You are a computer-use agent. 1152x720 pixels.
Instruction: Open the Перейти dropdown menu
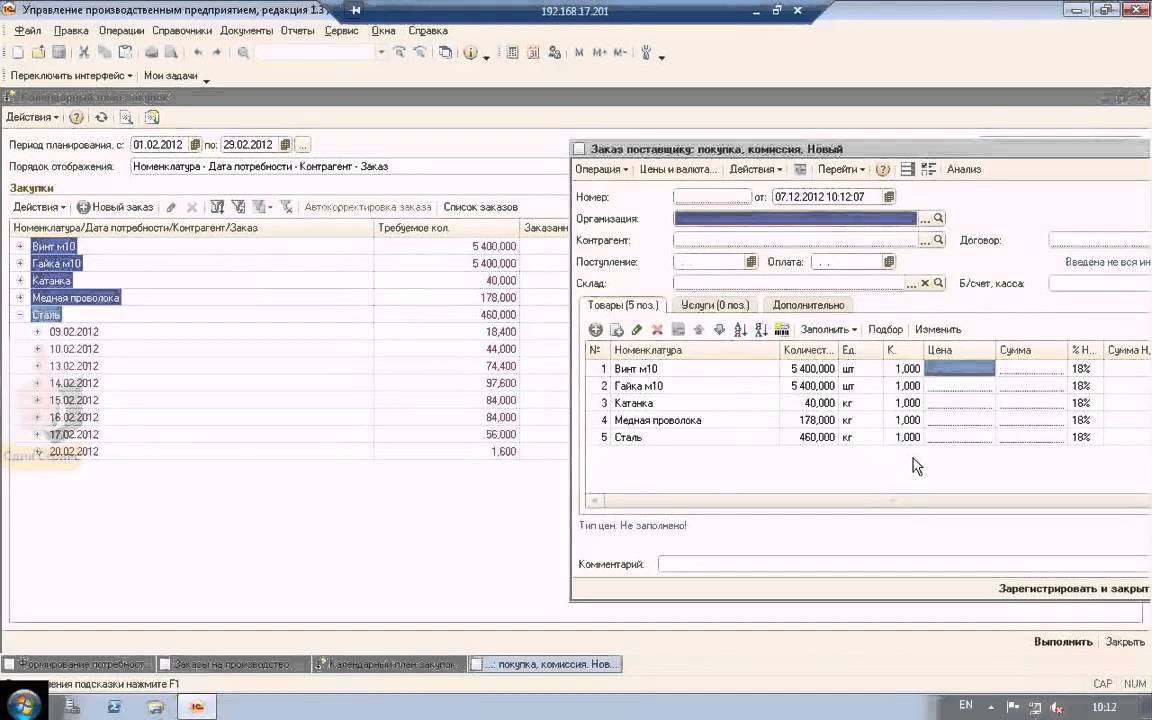coord(840,170)
